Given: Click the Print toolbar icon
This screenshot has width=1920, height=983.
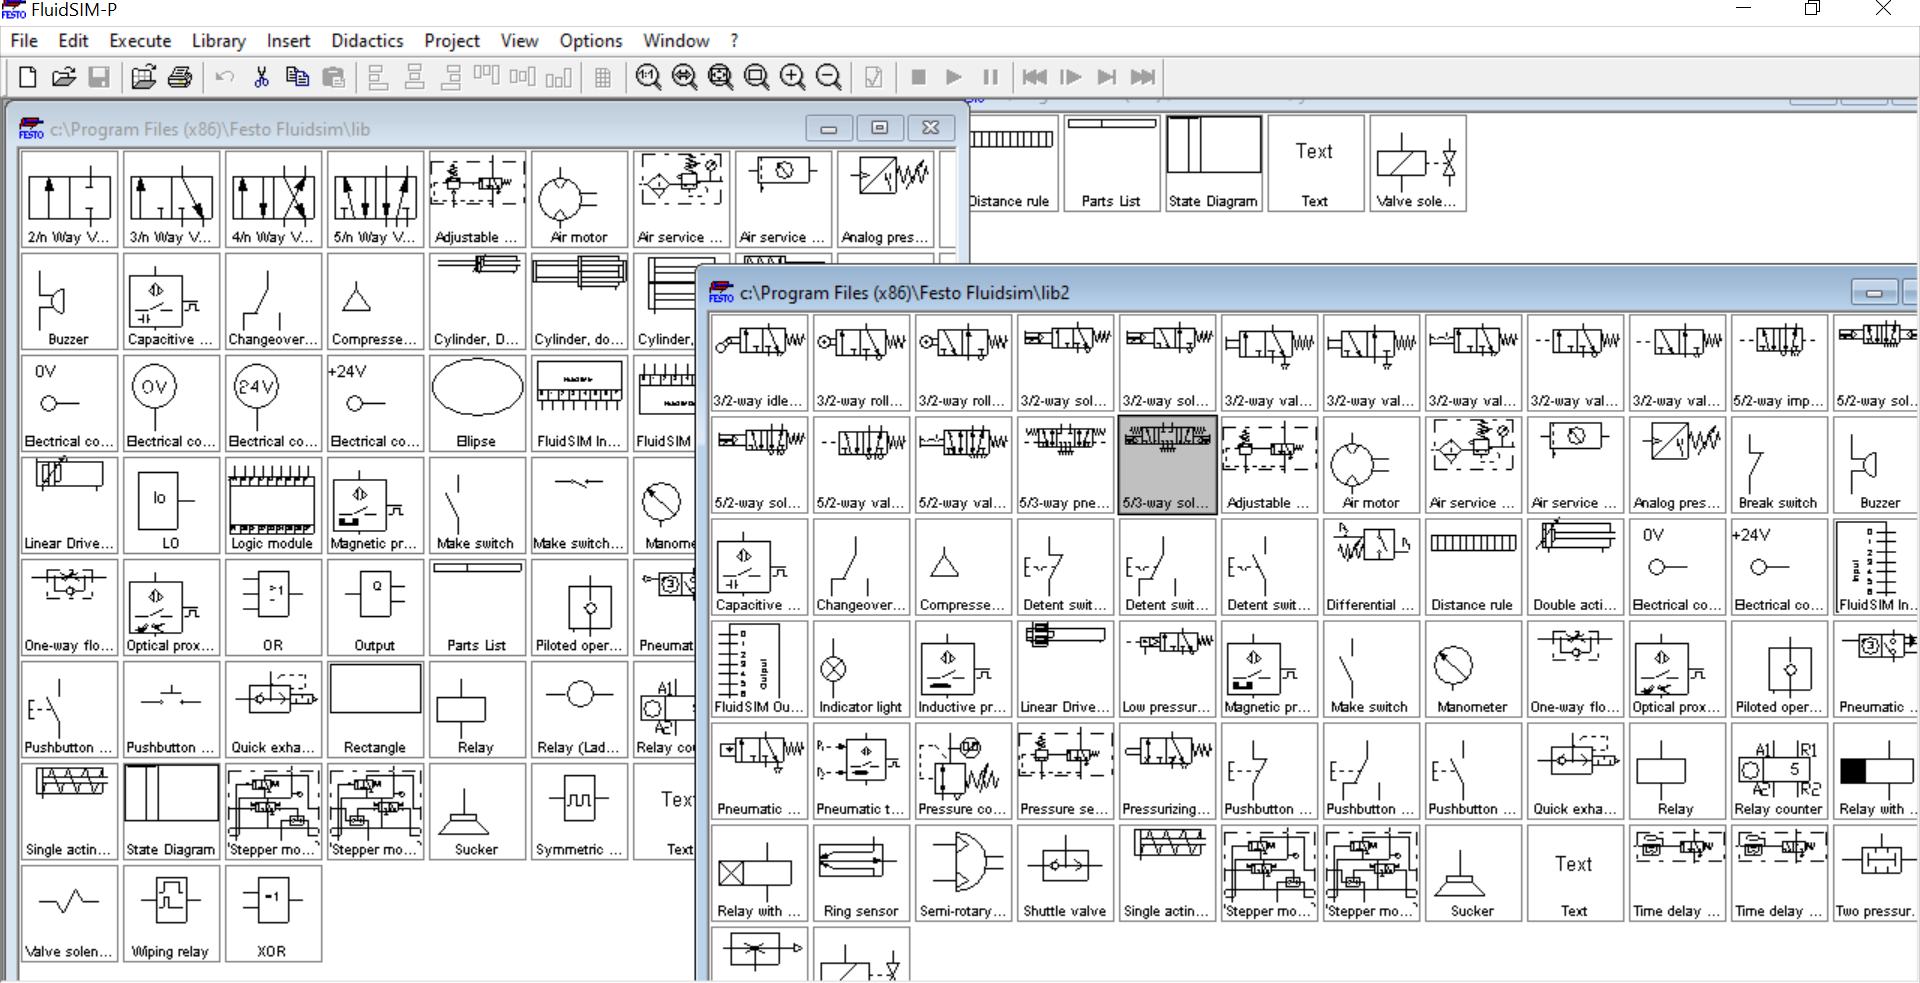Looking at the screenshot, I should 180,77.
